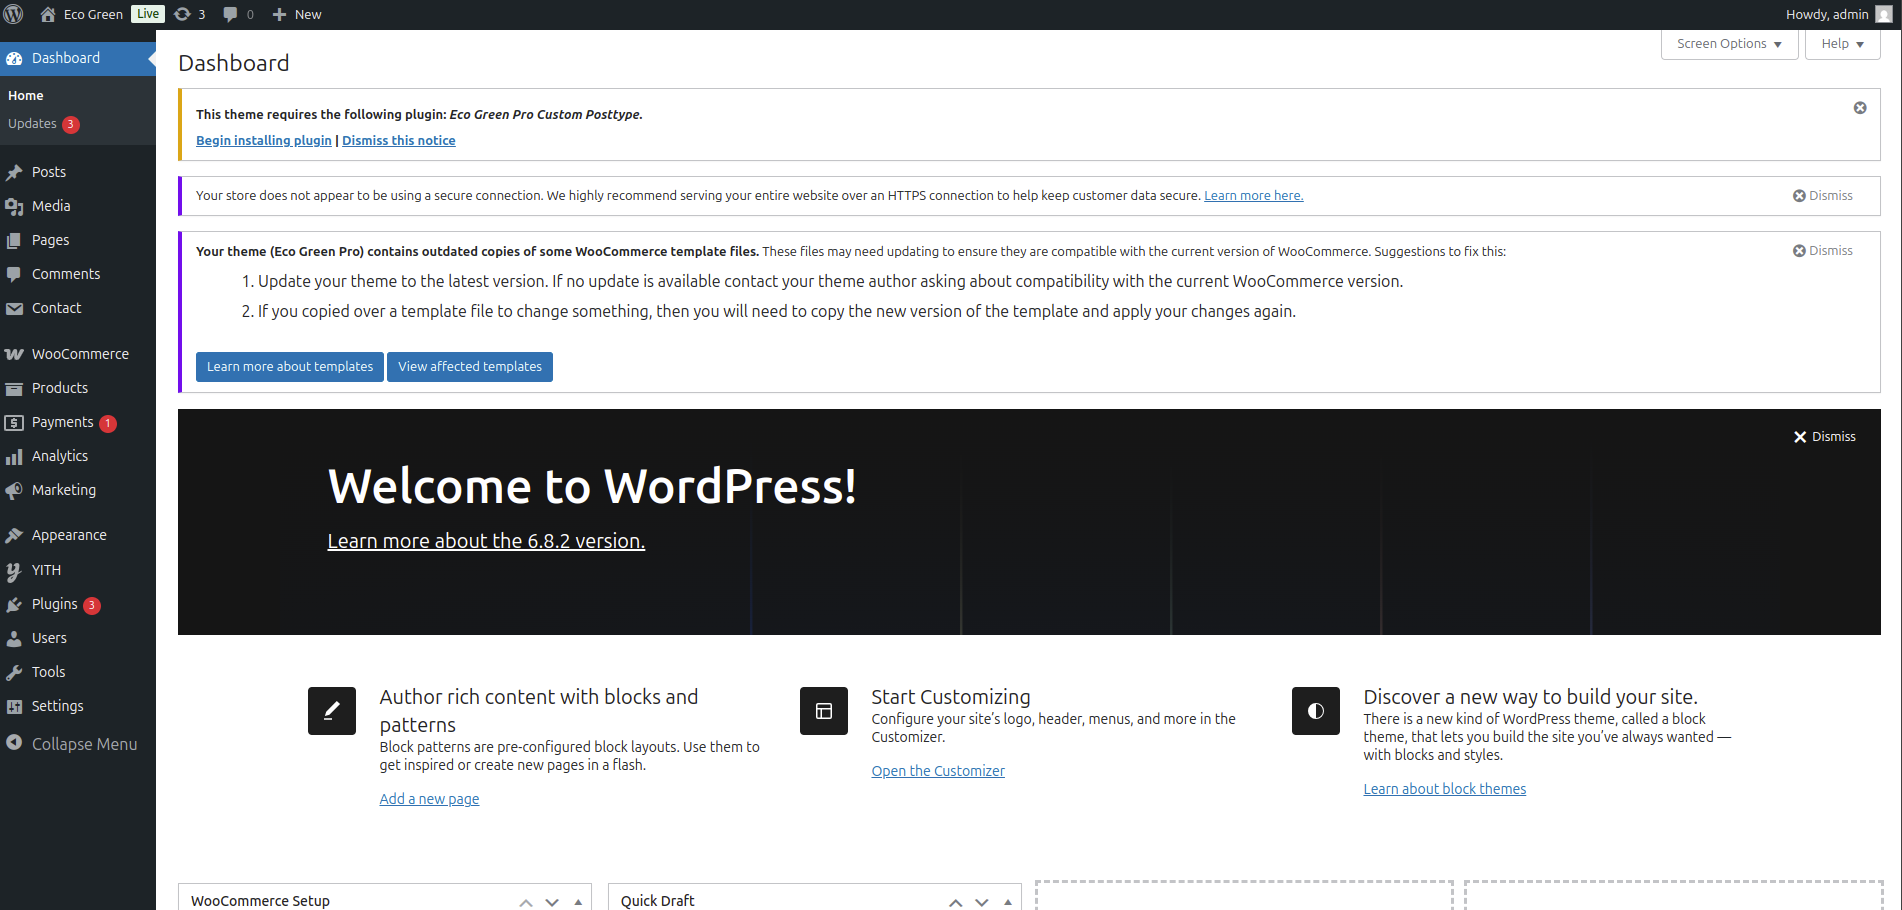The width and height of the screenshot is (1902, 910).
Task: Expand the Help dropdown tab
Action: point(1841,44)
